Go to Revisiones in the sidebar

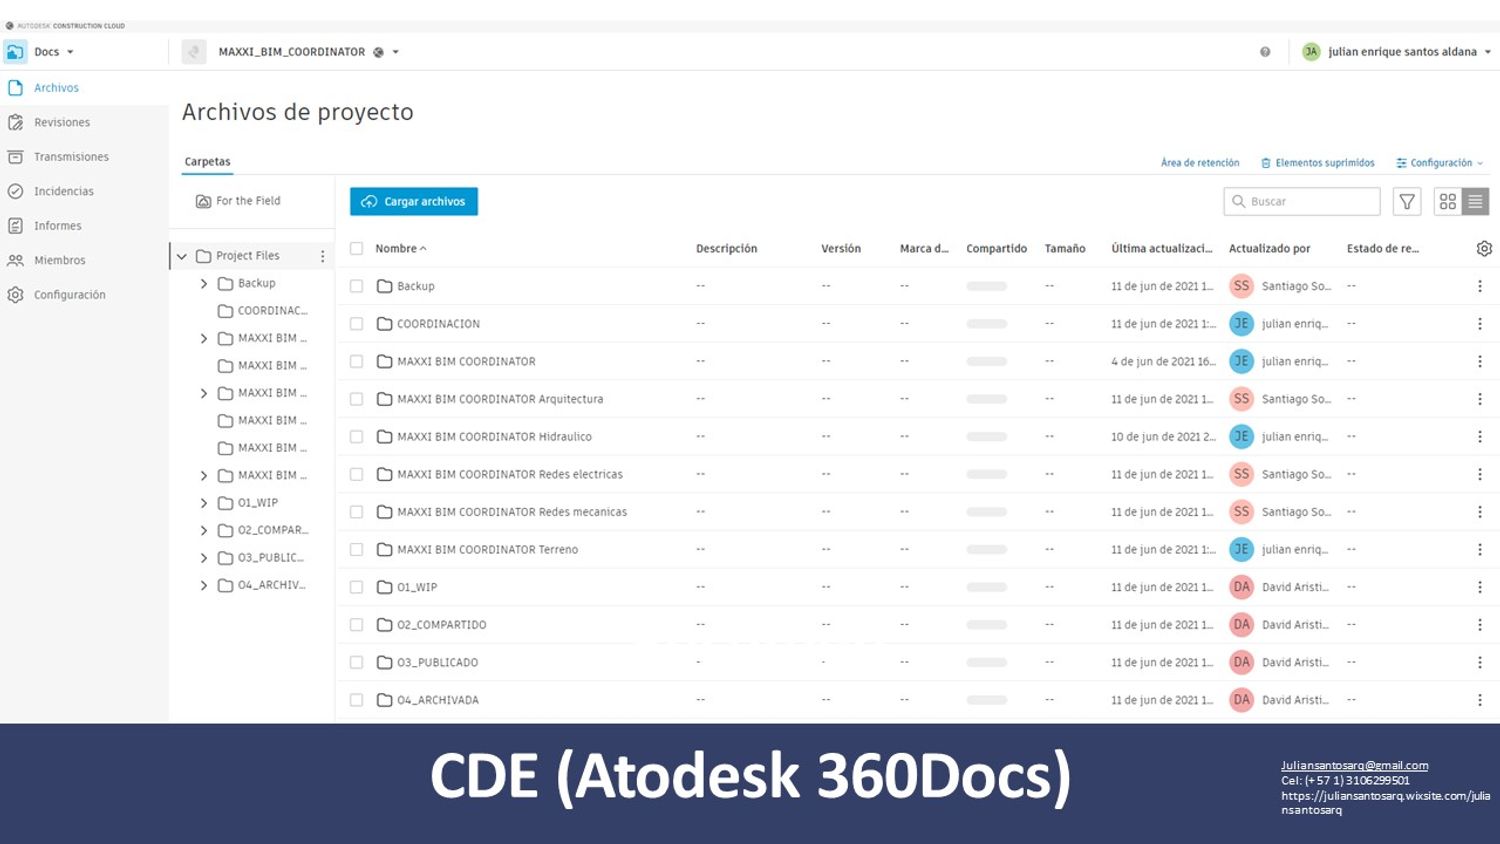[x=61, y=122]
